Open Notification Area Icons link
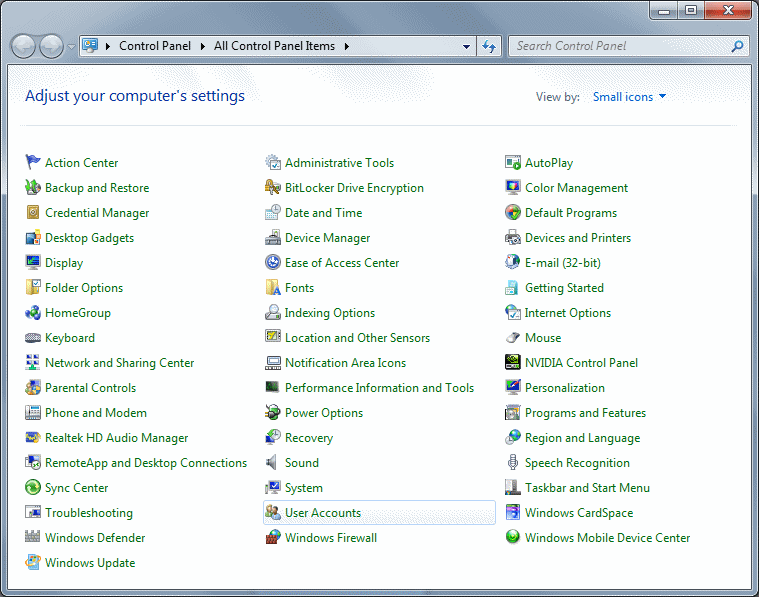Viewport: 759px width, 597px height. coord(345,363)
